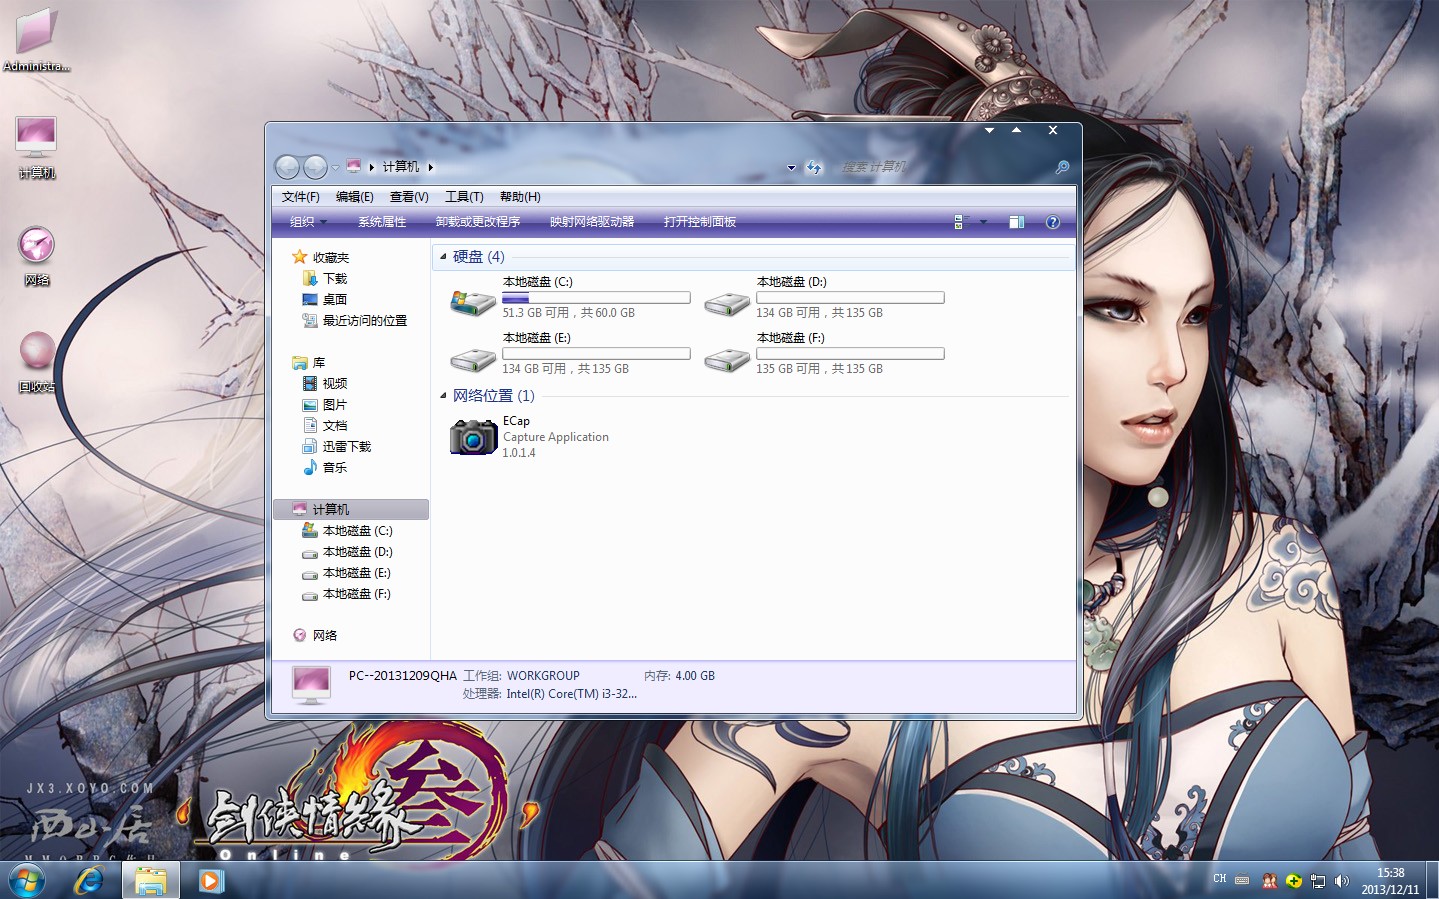Click CH language indicator in tray
This screenshot has height=899, width=1439.
pos(1220,879)
